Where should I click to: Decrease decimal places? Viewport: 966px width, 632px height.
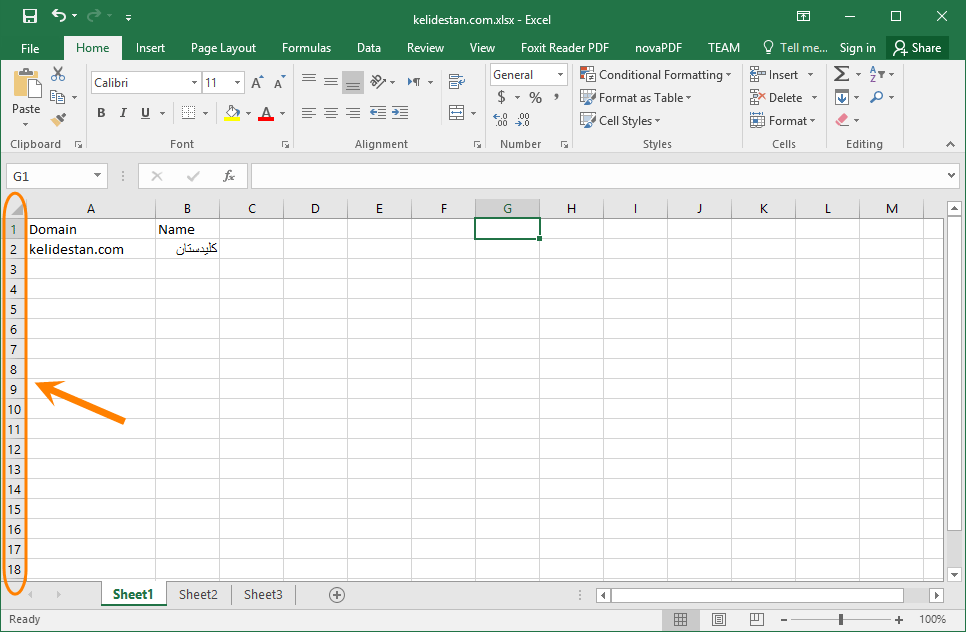(523, 120)
